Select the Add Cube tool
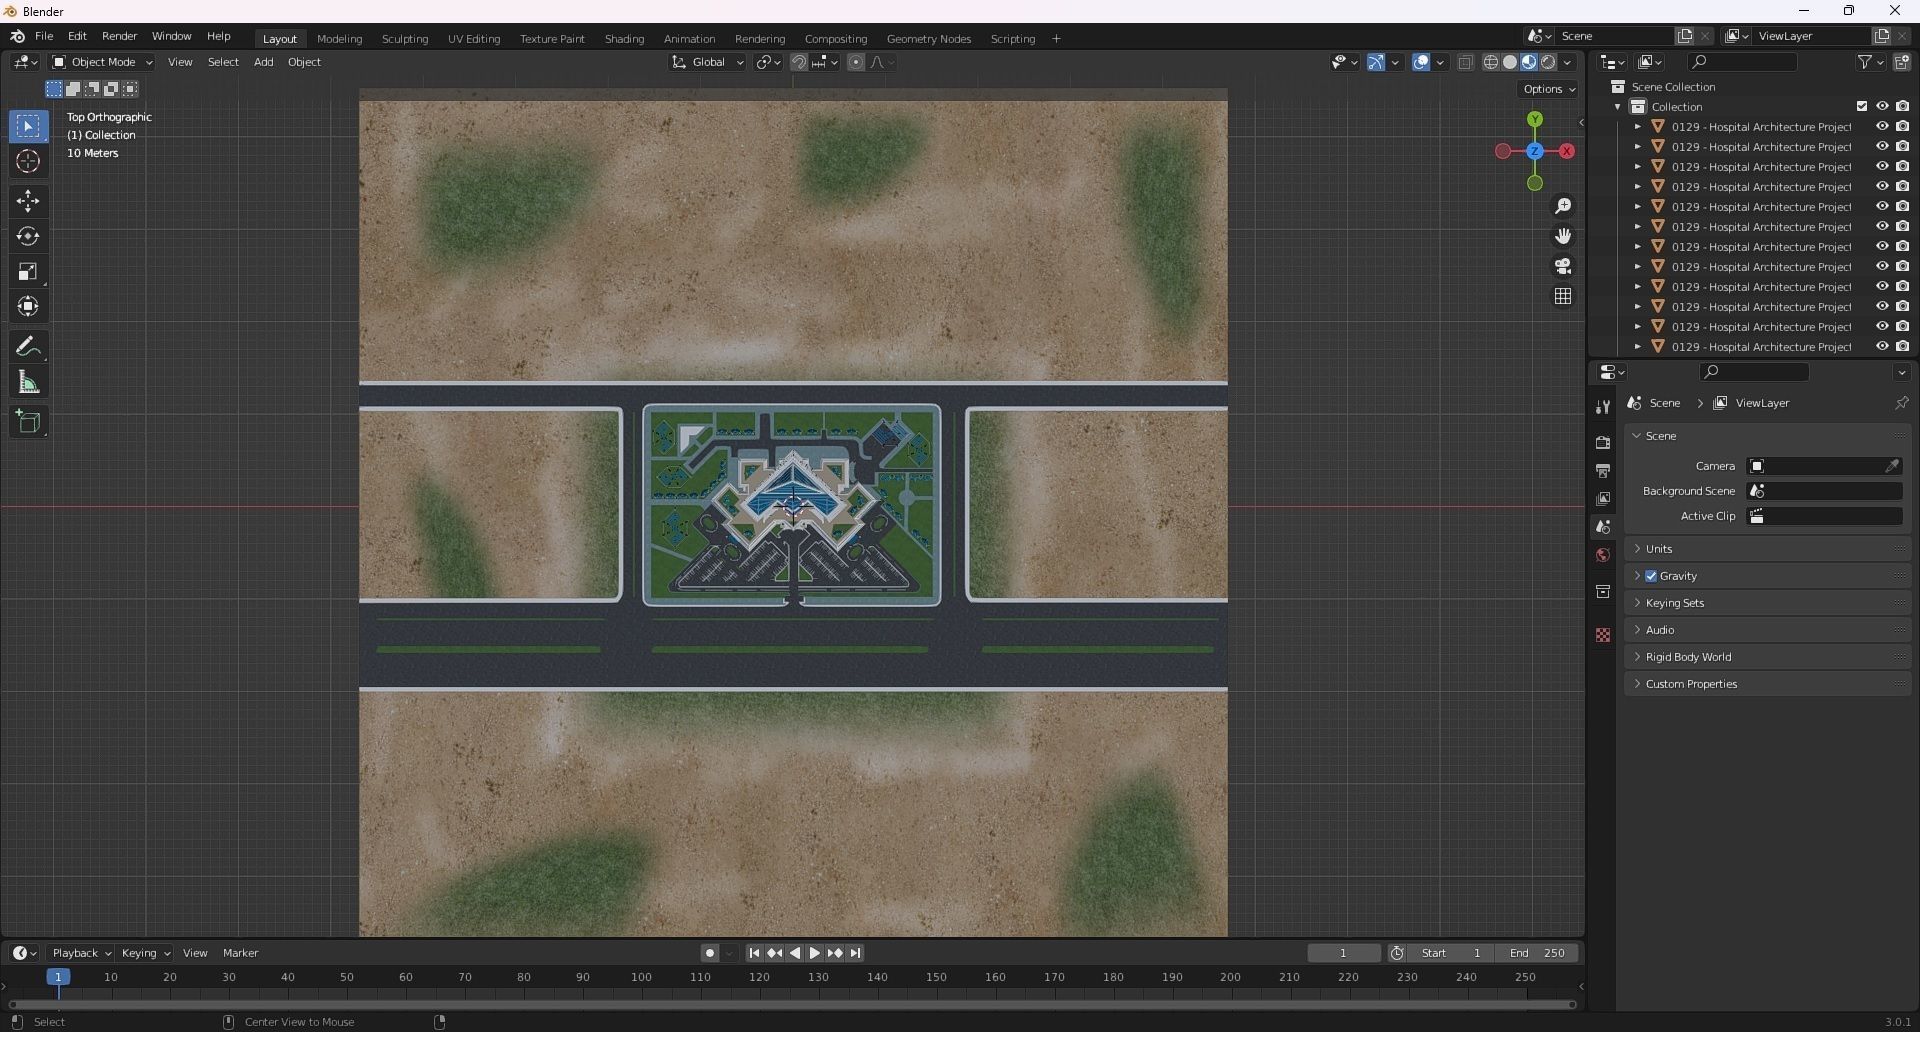1920x1040 pixels. click(28, 422)
